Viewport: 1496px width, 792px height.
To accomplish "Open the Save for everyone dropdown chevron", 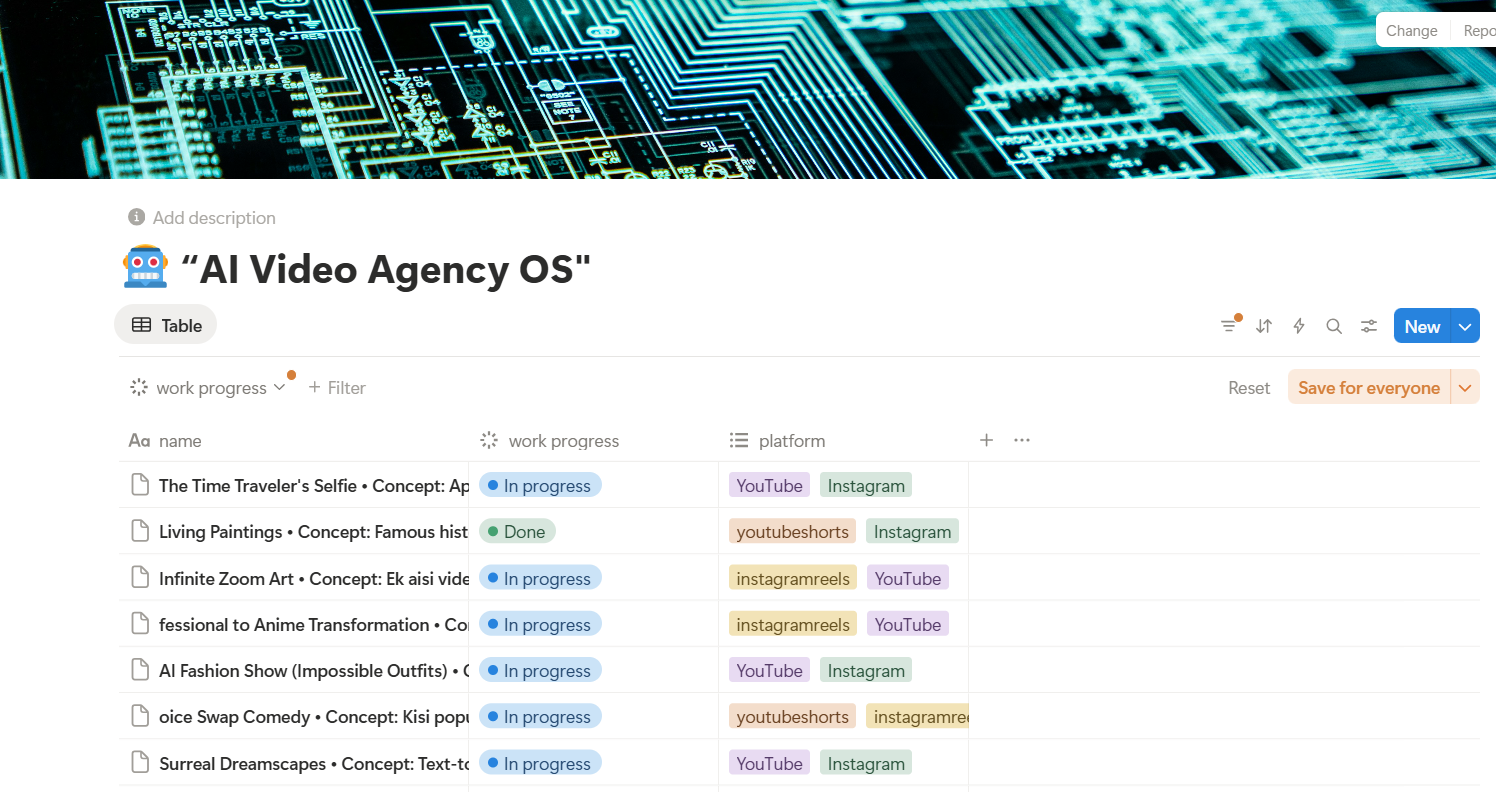I will pos(1466,387).
